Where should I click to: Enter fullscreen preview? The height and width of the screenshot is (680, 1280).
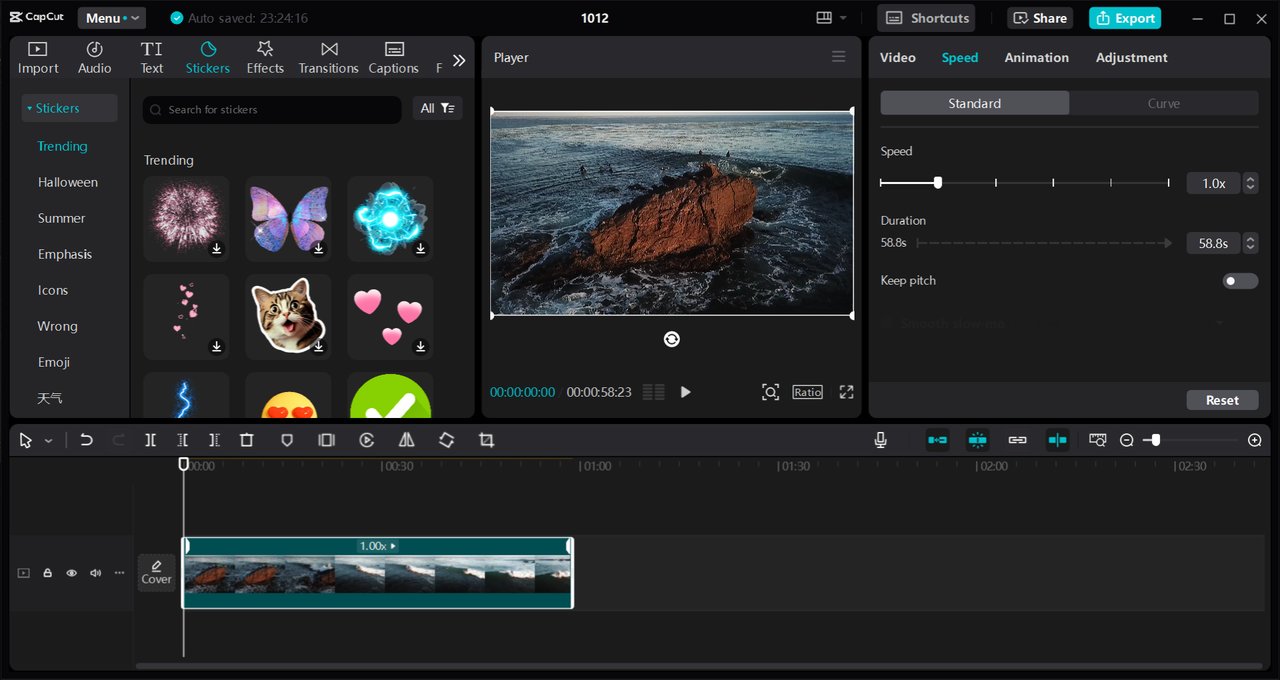[x=846, y=392]
